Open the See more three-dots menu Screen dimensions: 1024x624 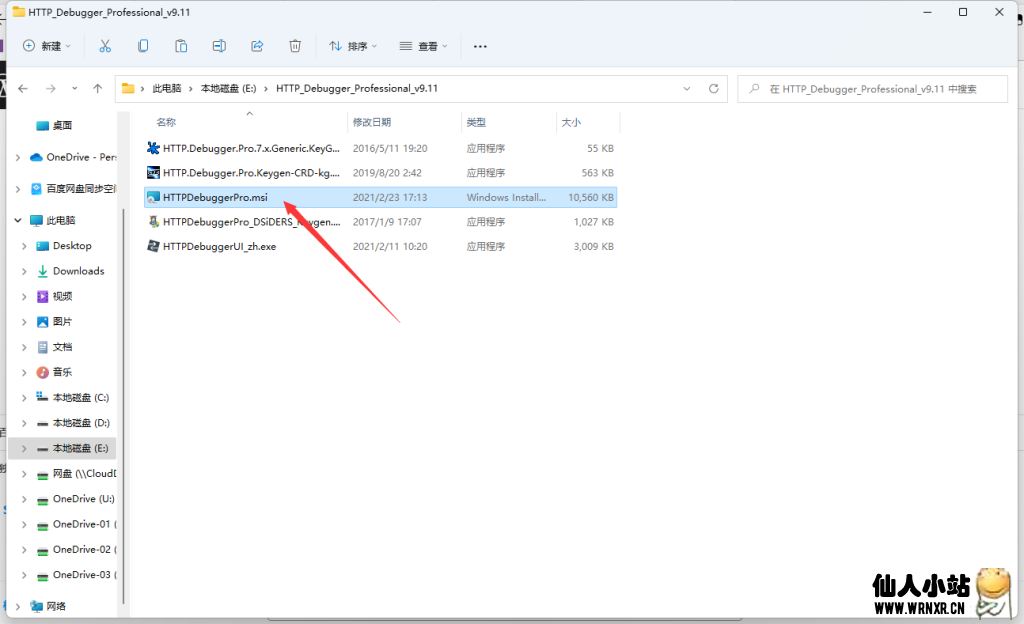click(x=480, y=46)
